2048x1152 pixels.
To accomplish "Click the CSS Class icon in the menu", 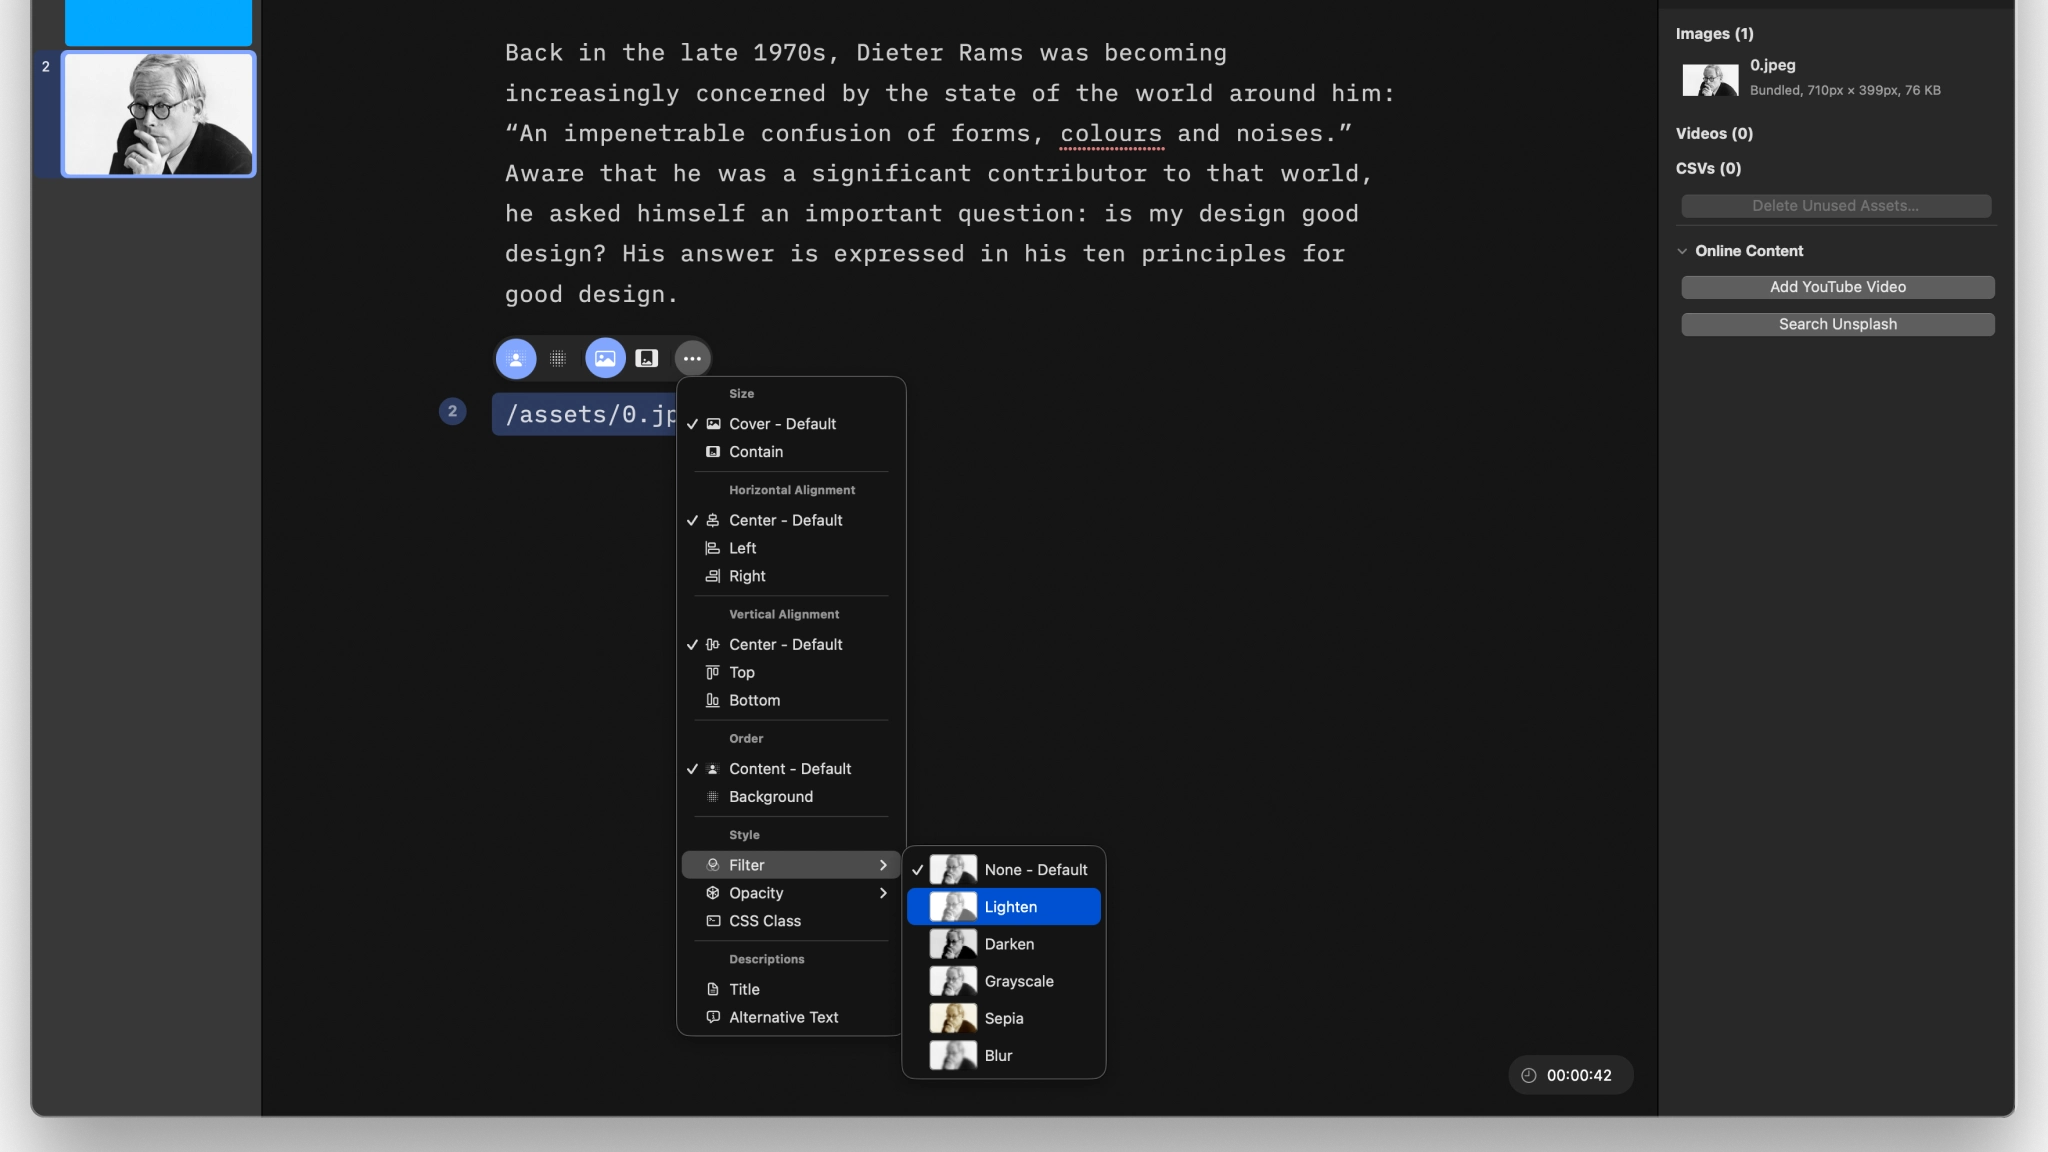I will coord(711,921).
